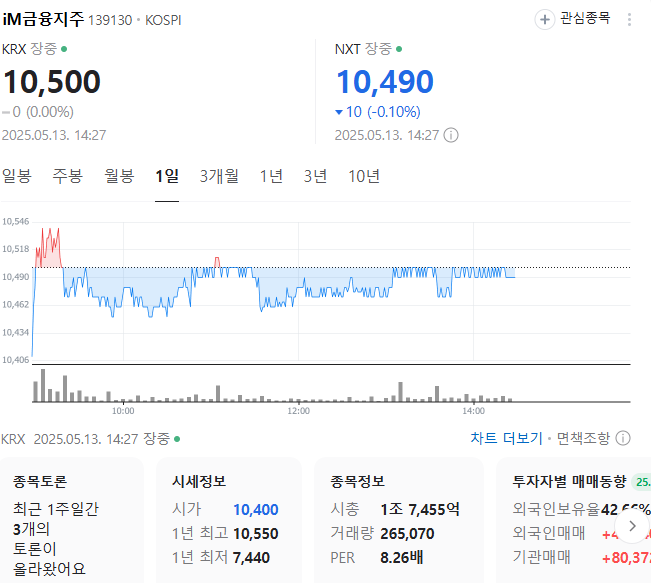The width and height of the screenshot is (651, 583).
Task: Open the 종목정보 card
Action: [x=399, y=520]
